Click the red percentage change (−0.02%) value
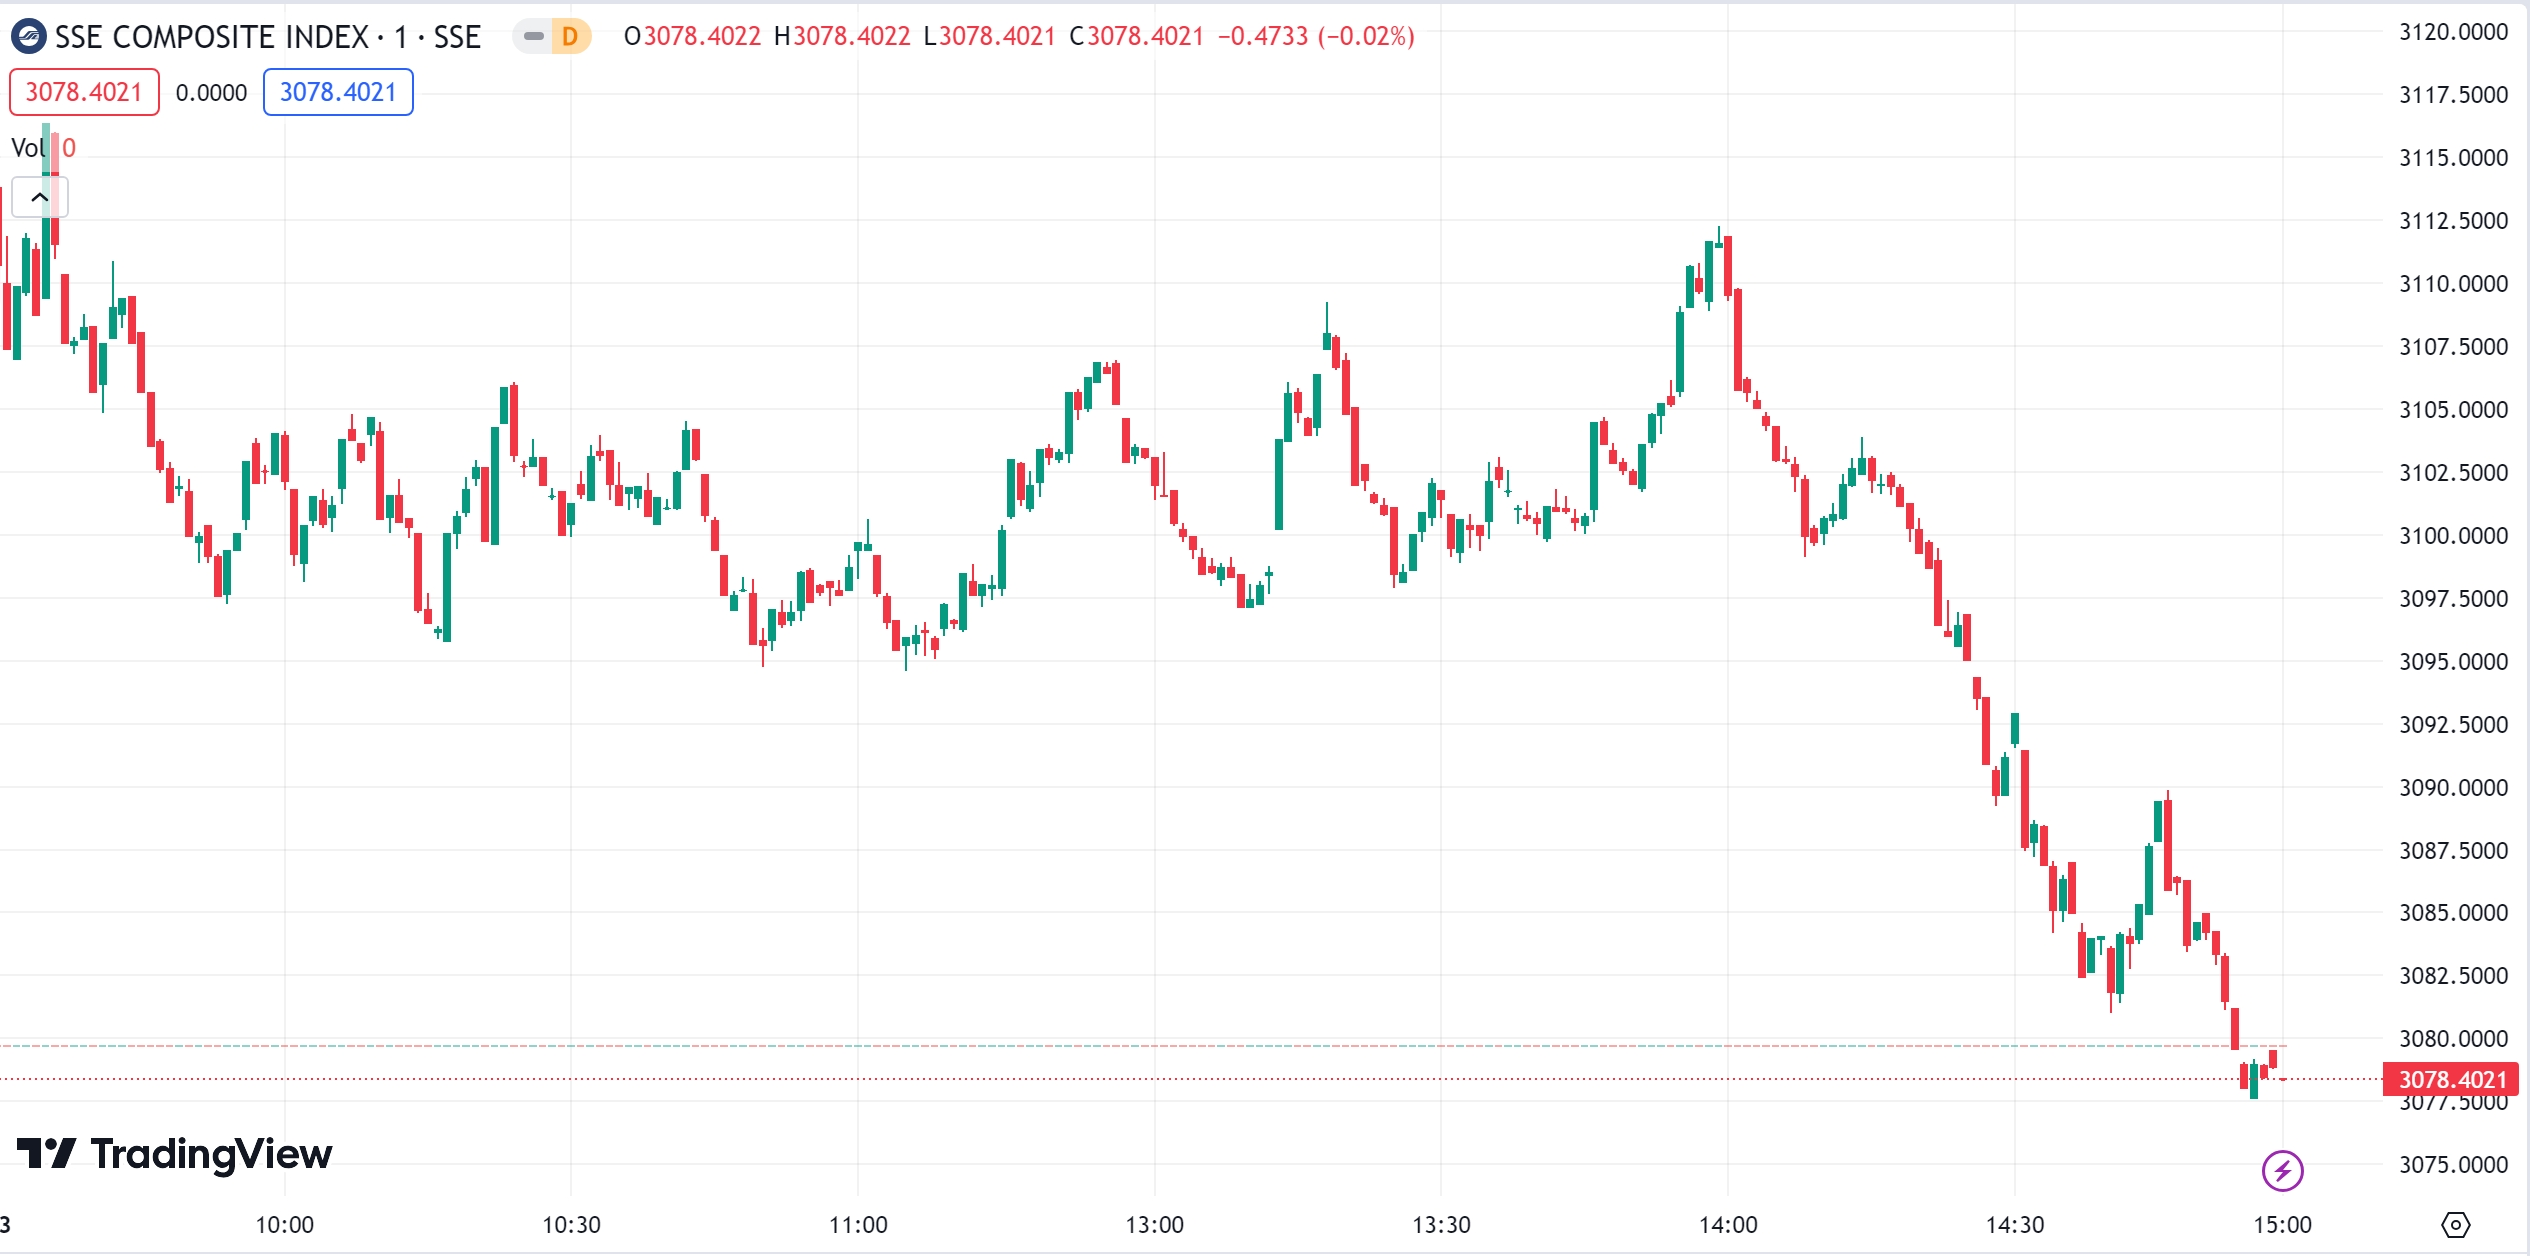The width and height of the screenshot is (2530, 1256). click(1366, 37)
